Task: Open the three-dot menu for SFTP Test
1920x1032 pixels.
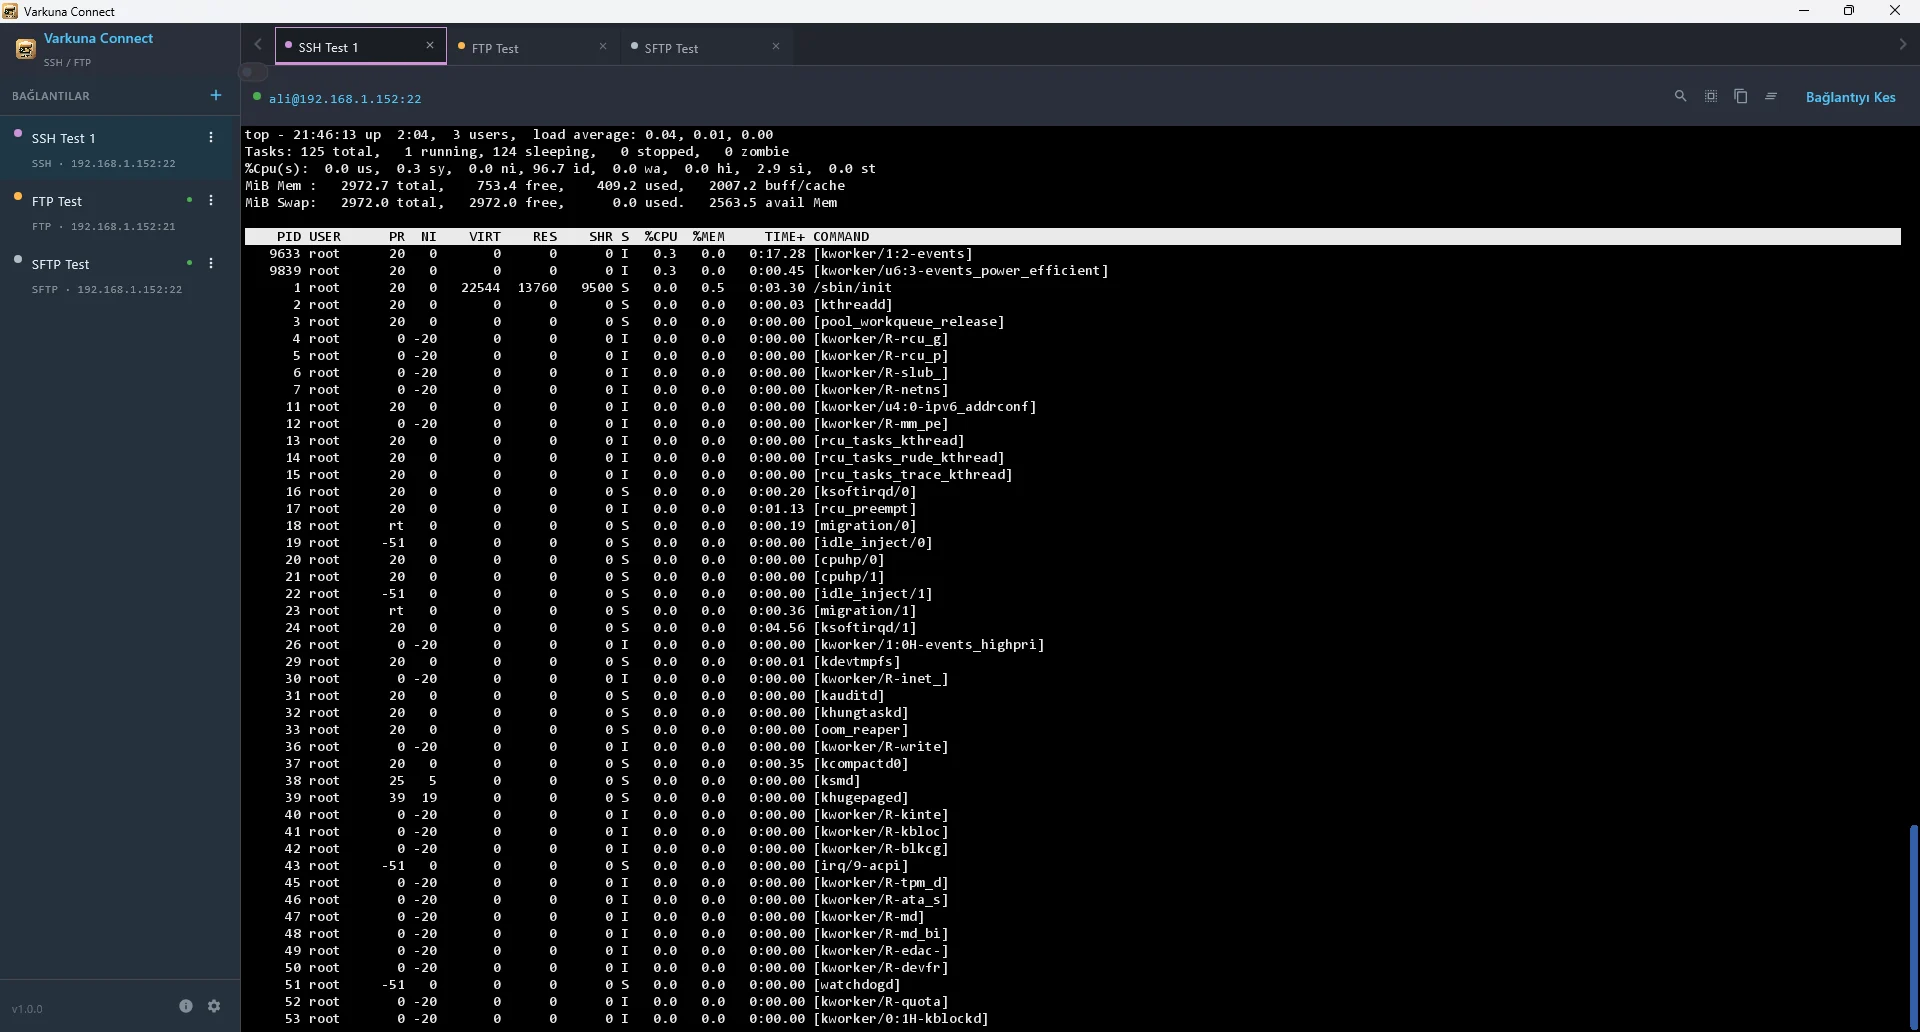Action: pyautogui.click(x=211, y=264)
